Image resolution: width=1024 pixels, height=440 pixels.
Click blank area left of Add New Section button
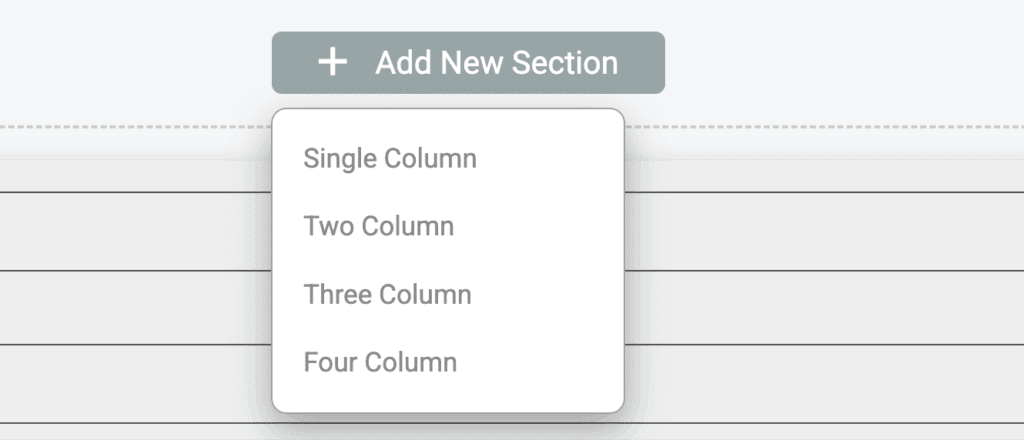click(x=135, y=62)
